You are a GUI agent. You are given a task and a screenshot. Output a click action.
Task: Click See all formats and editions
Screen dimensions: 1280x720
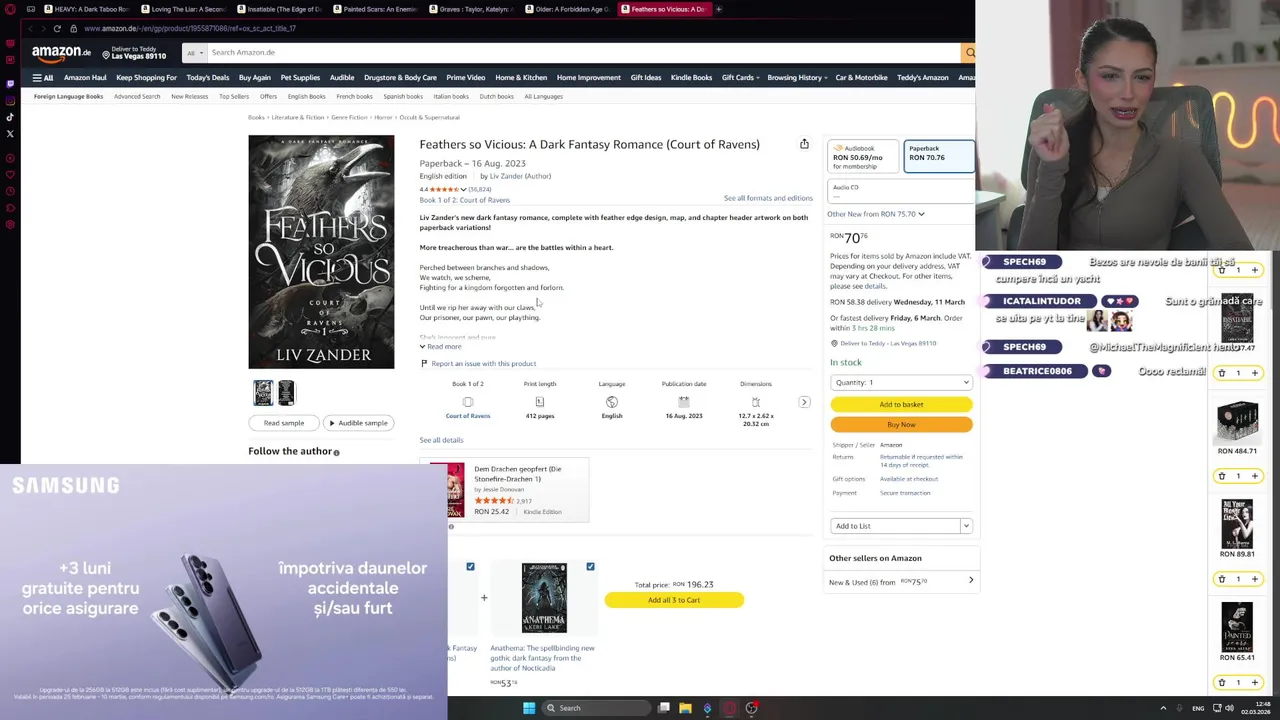(768, 198)
